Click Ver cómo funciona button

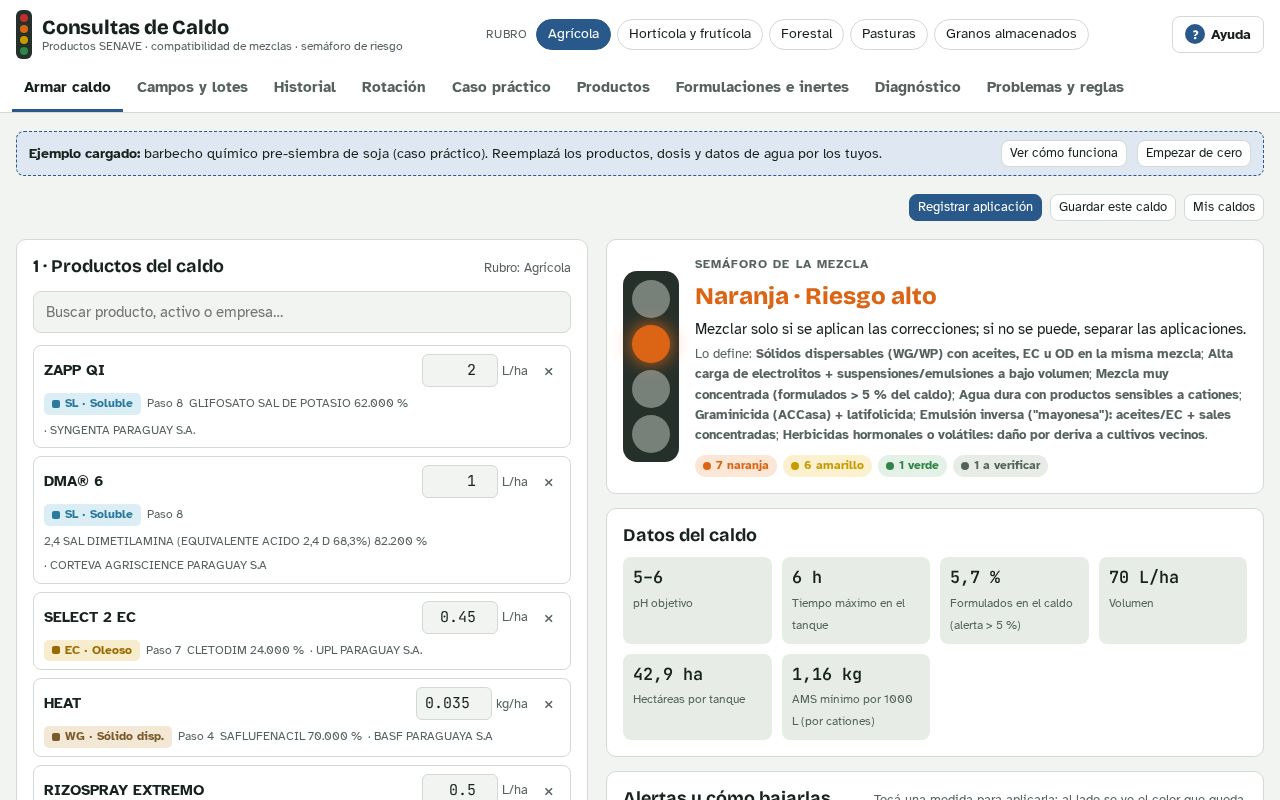coord(1064,153)
